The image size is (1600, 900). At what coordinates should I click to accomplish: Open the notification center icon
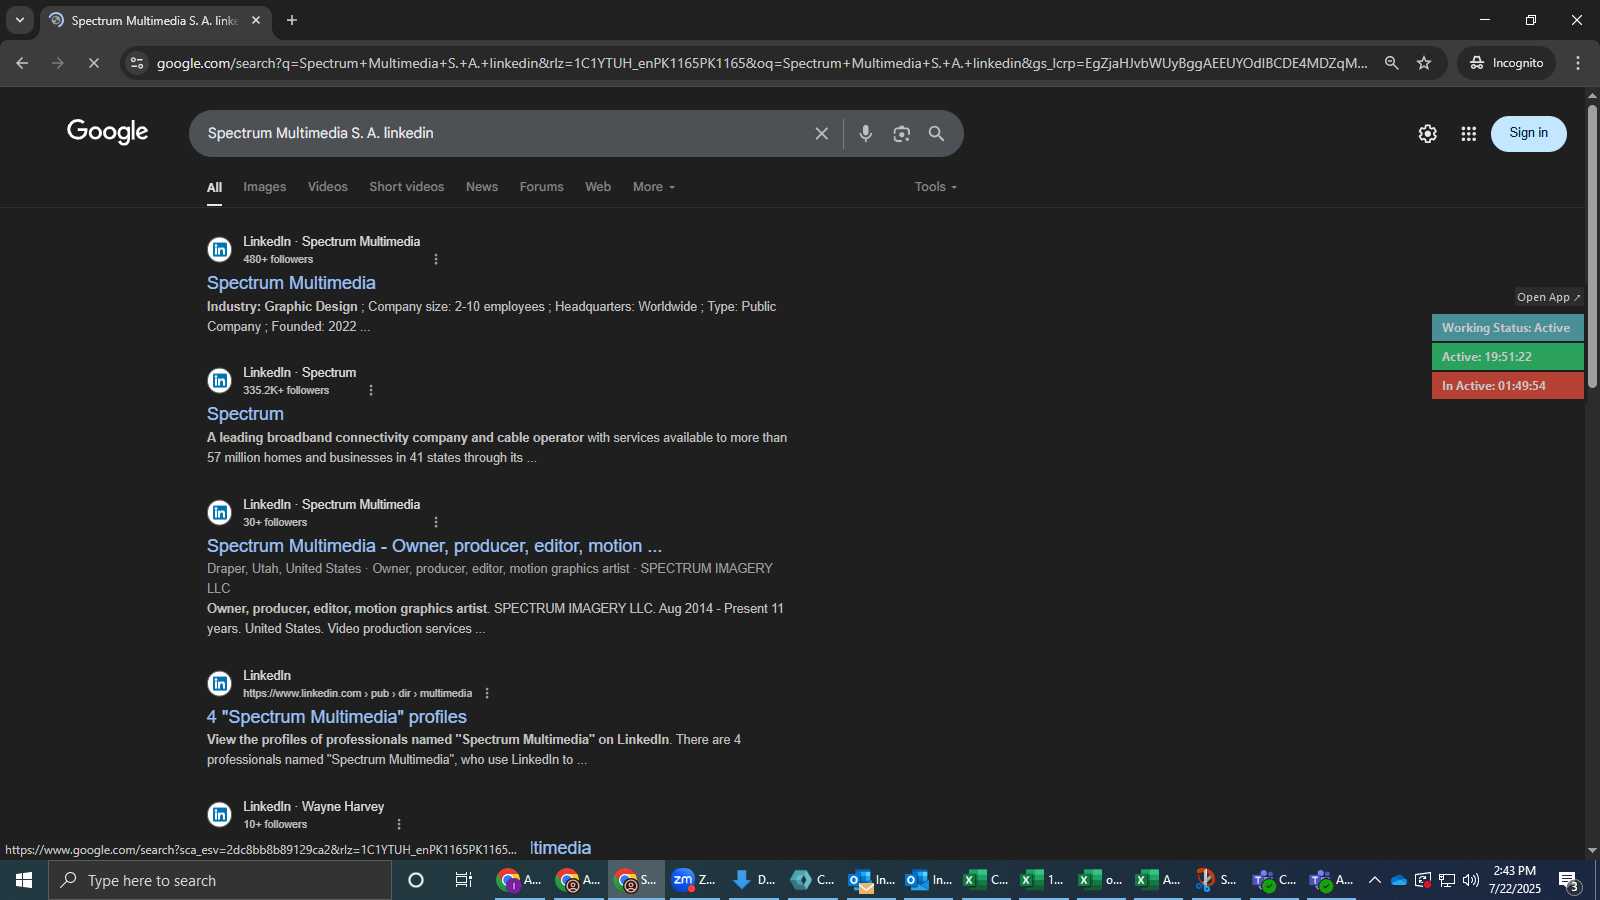tap(1569, 881)
